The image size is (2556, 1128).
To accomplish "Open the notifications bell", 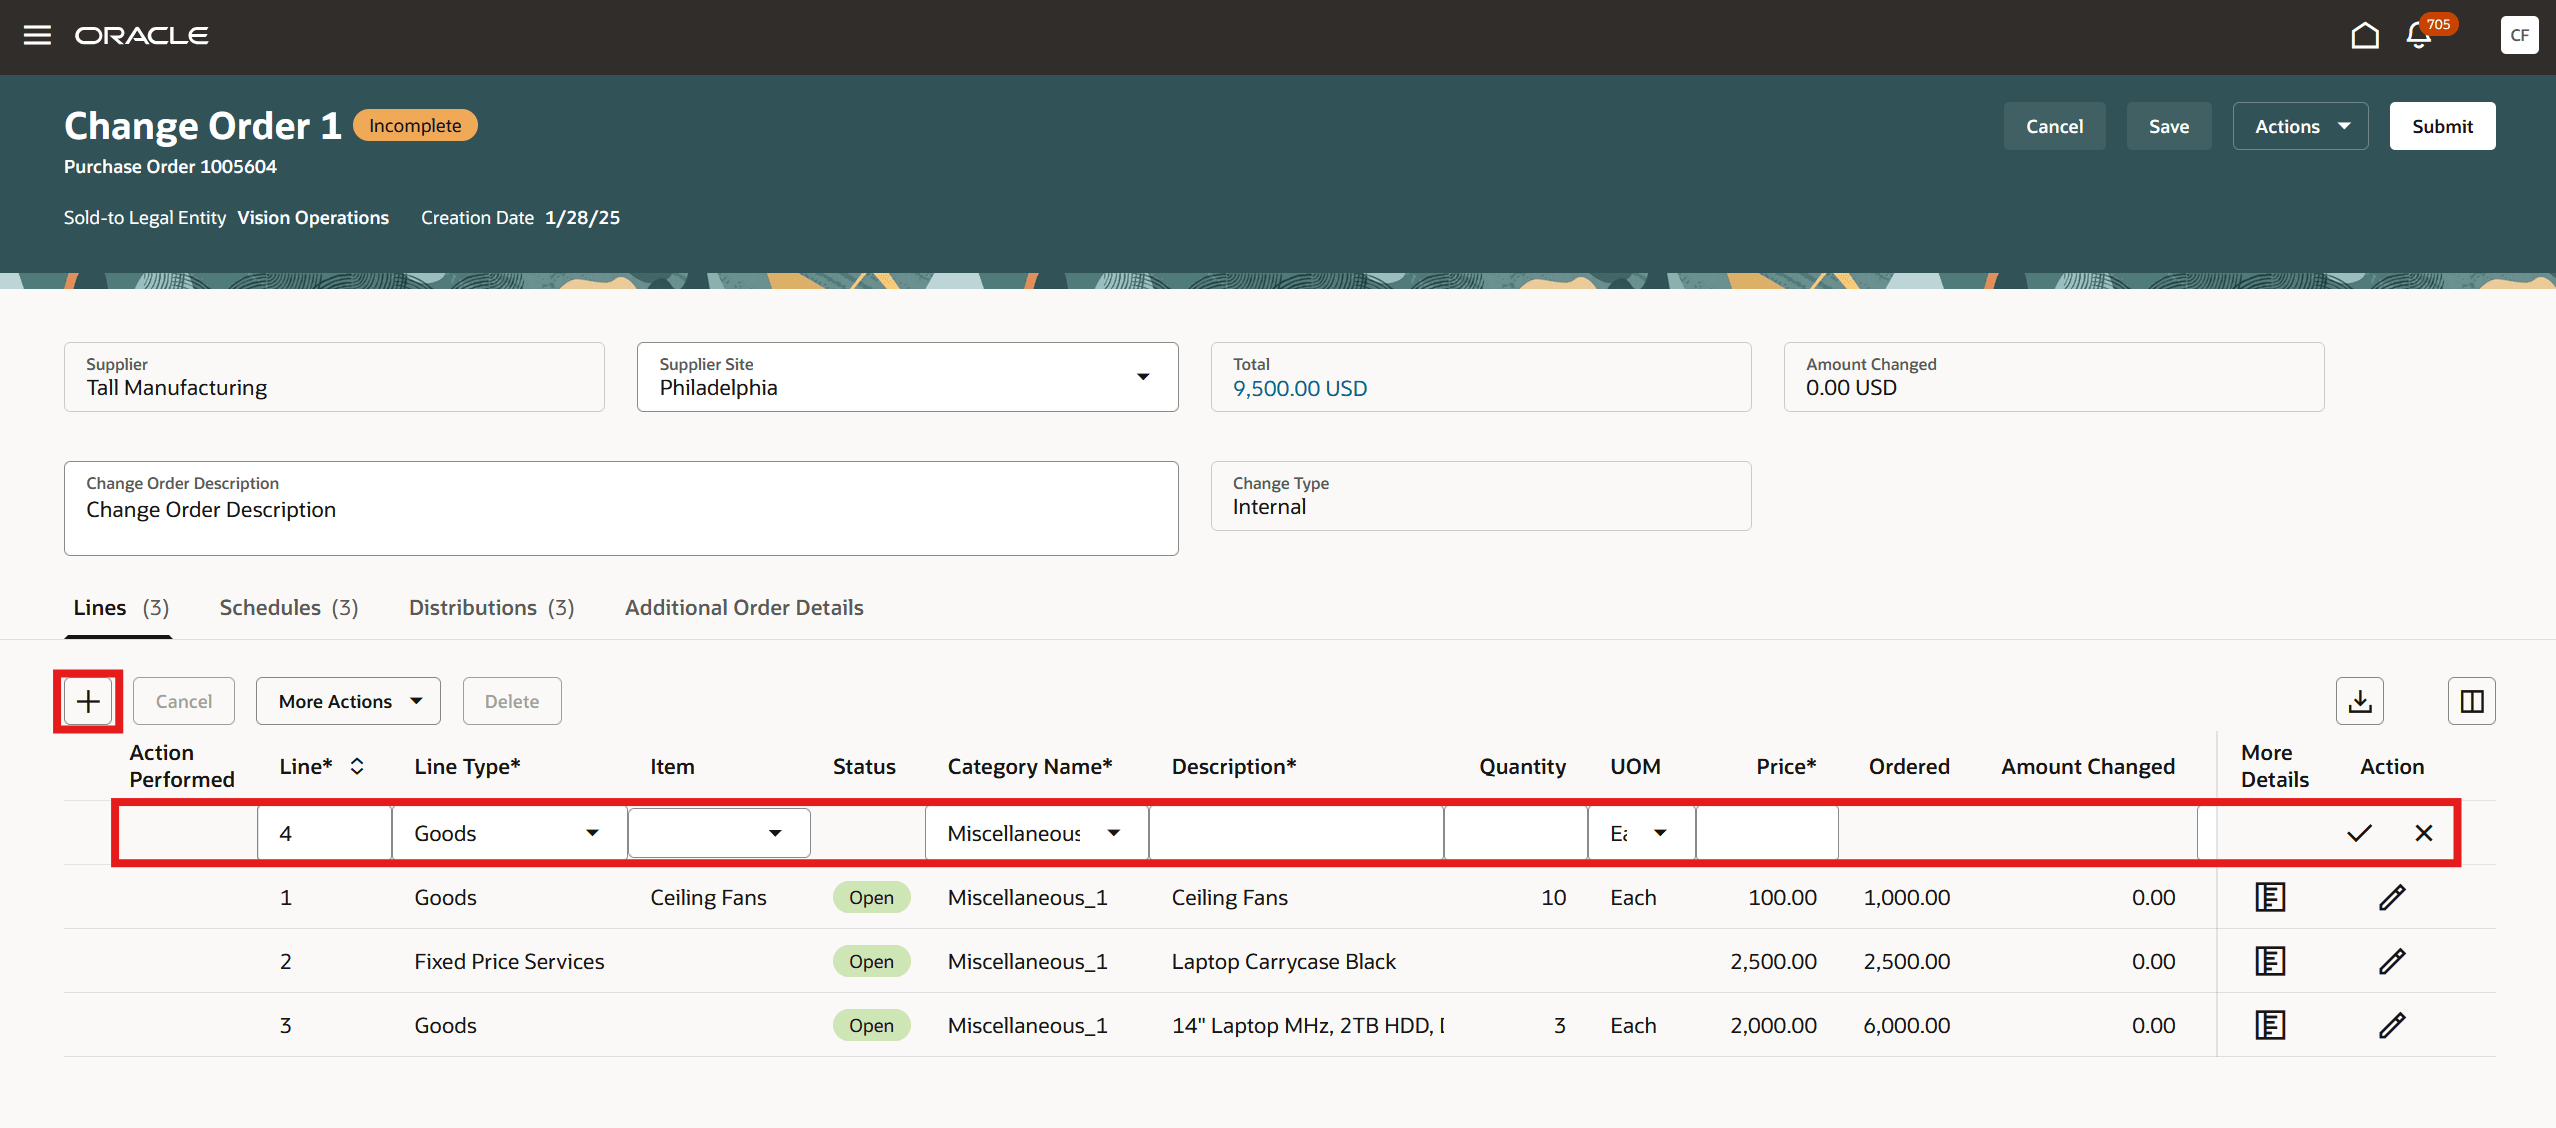I will [2418, 36].
